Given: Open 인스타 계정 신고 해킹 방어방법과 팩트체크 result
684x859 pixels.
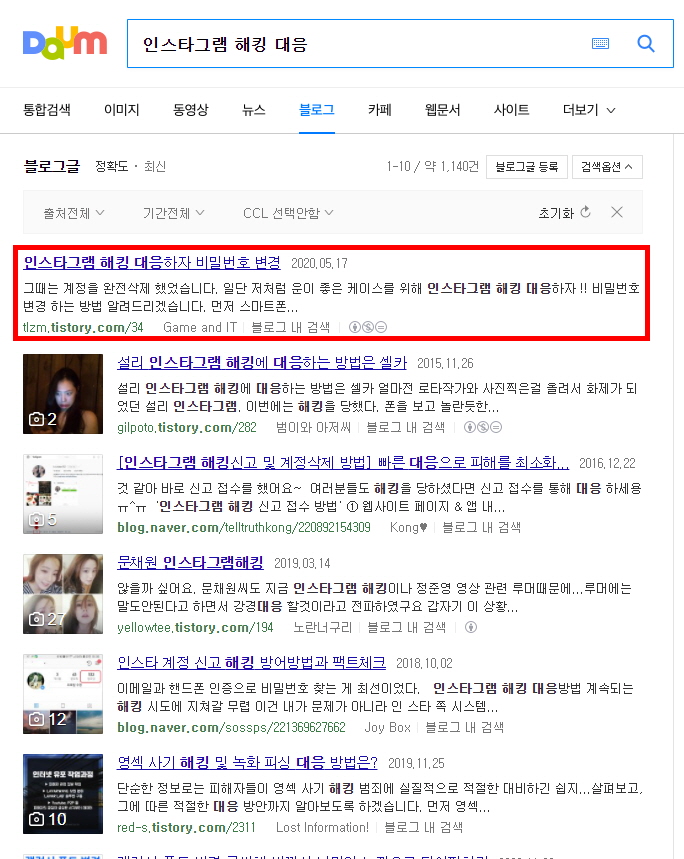Looking at the screenshot, I should click(251, 663).
